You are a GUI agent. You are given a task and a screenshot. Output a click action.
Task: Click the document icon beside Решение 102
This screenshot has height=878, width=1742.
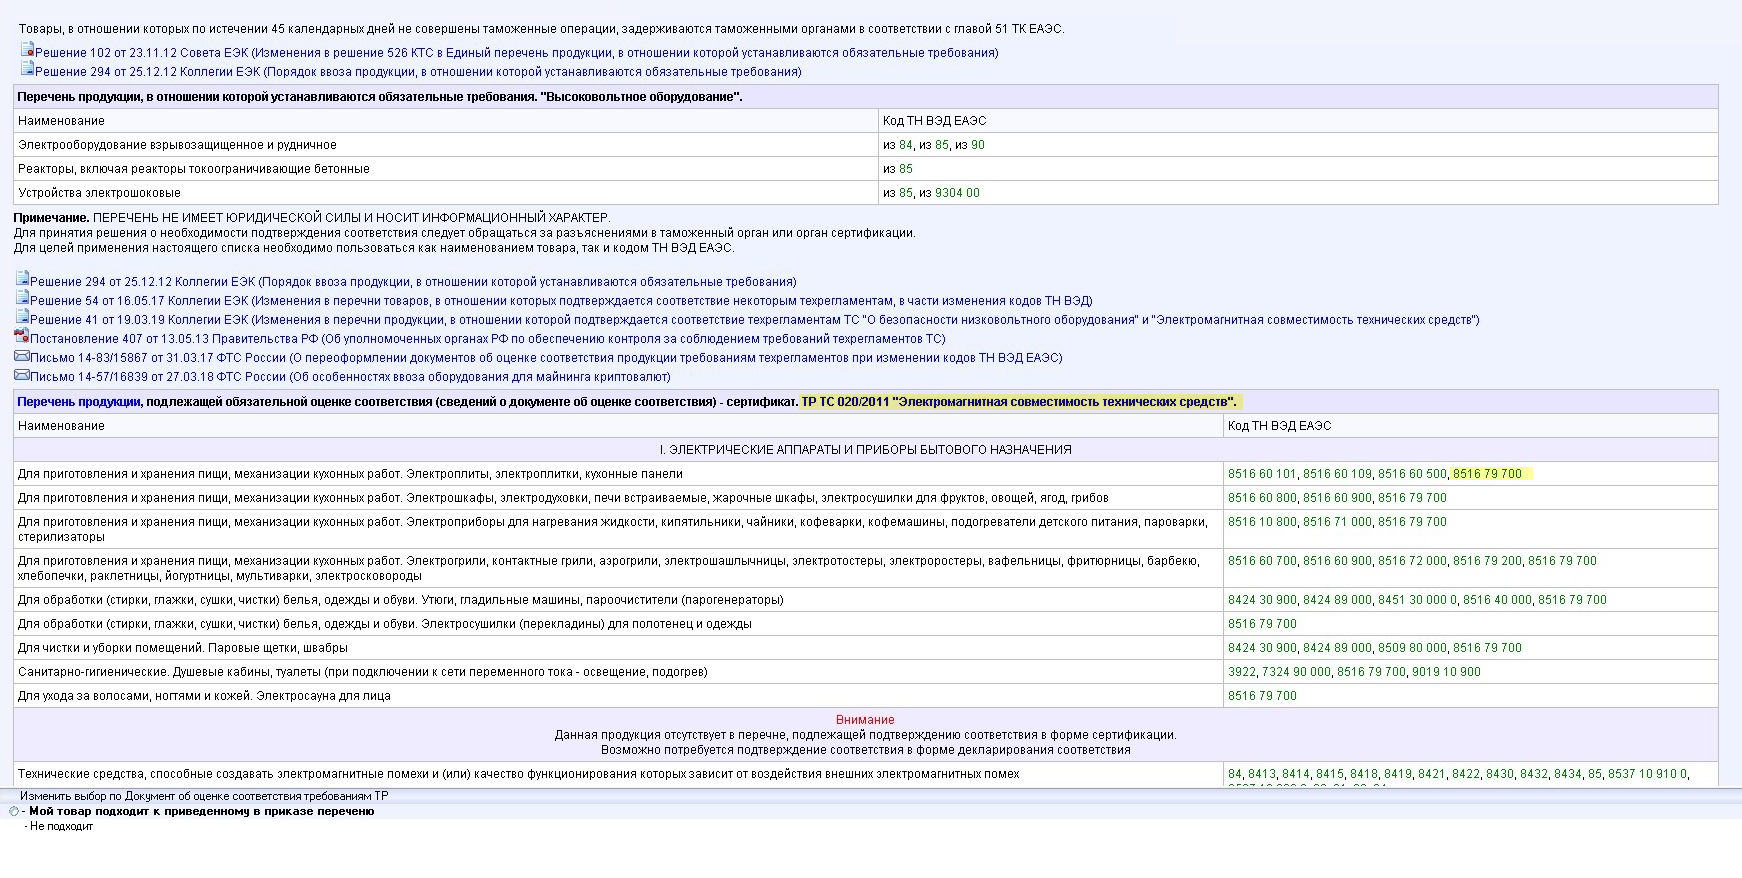(27, 50)
